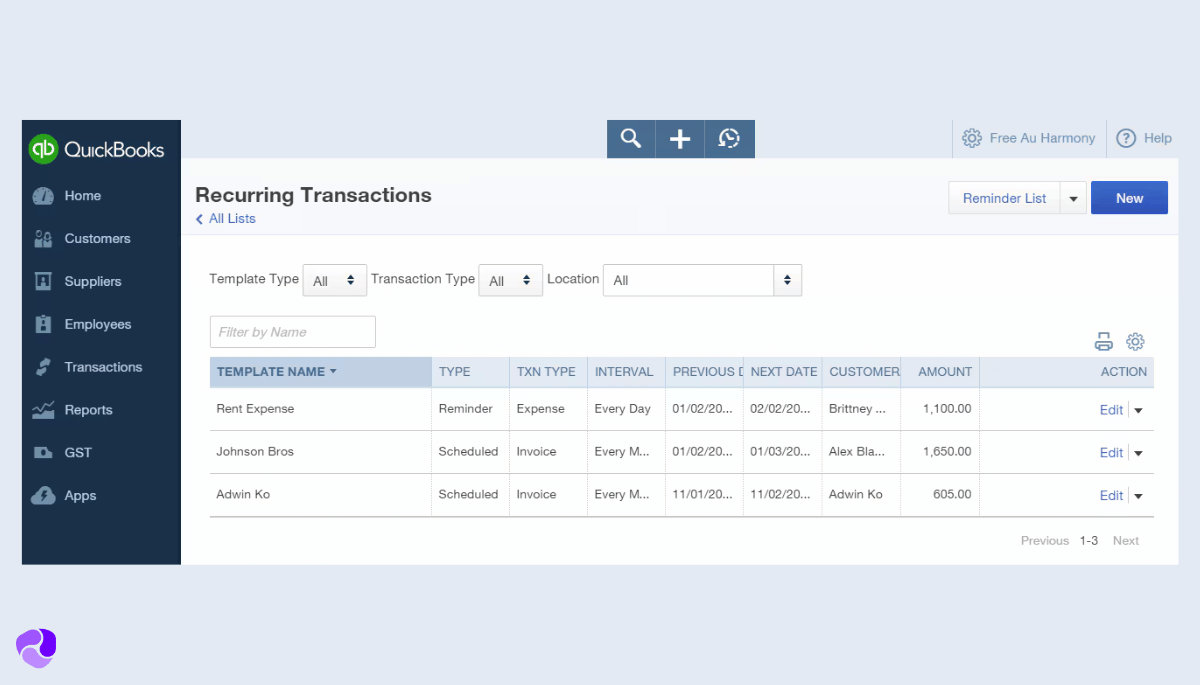Click the QuickBooks logo
Screen dimensions: 1200x685
pos(98,149)
